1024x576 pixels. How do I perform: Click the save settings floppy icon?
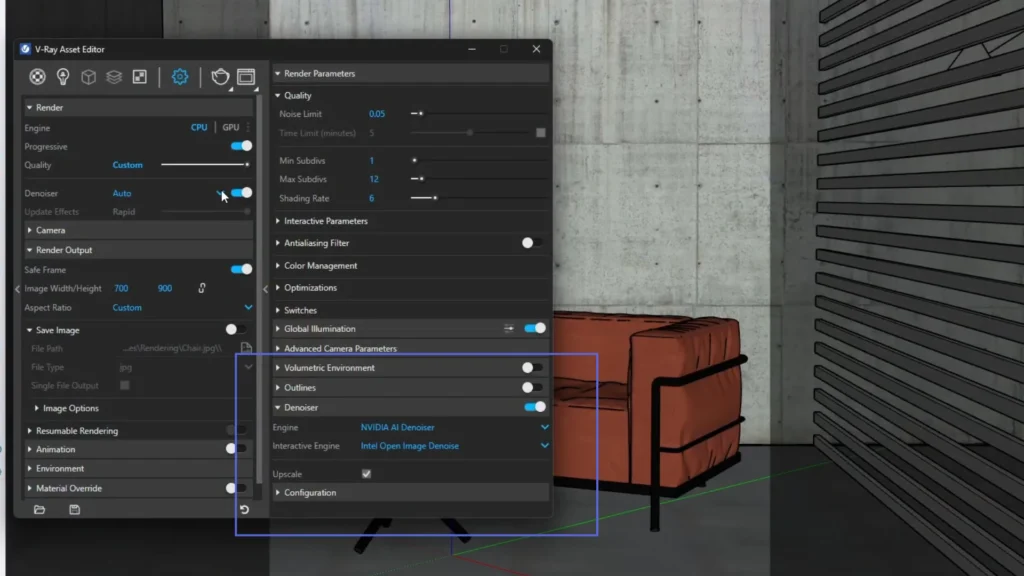click(74, 510)
